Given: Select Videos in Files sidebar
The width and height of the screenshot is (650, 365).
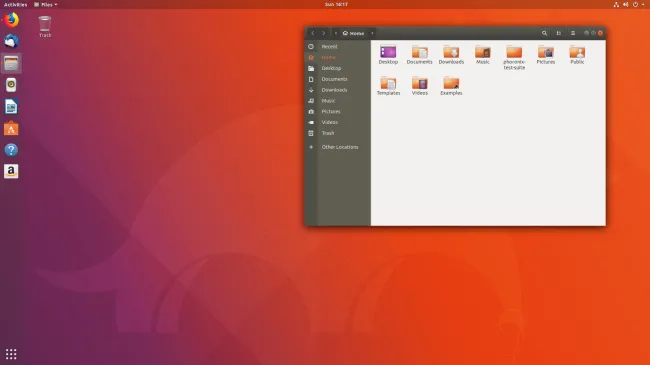Looking at the screenshot, I should 337,122.
